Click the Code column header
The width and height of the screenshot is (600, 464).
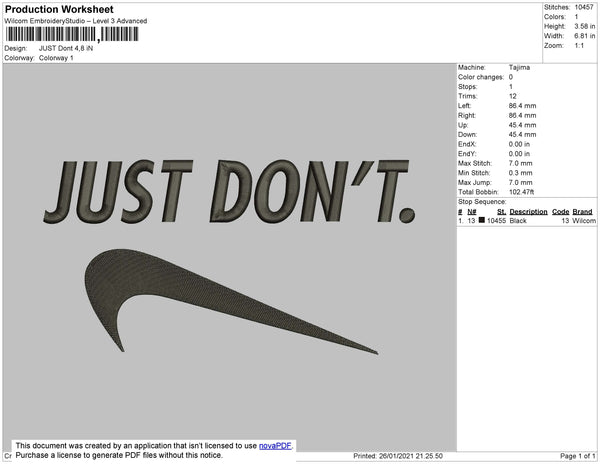560,212
